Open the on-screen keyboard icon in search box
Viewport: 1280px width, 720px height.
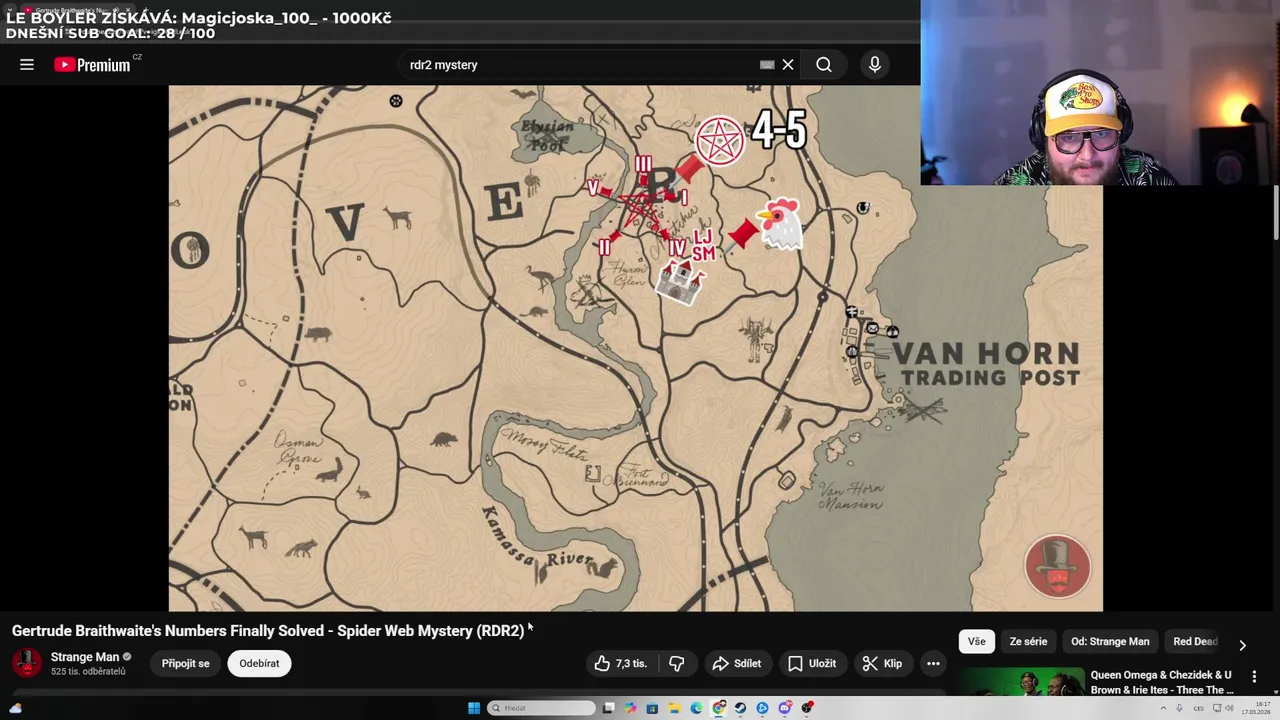pyautogui.click(x=767, y=64)
